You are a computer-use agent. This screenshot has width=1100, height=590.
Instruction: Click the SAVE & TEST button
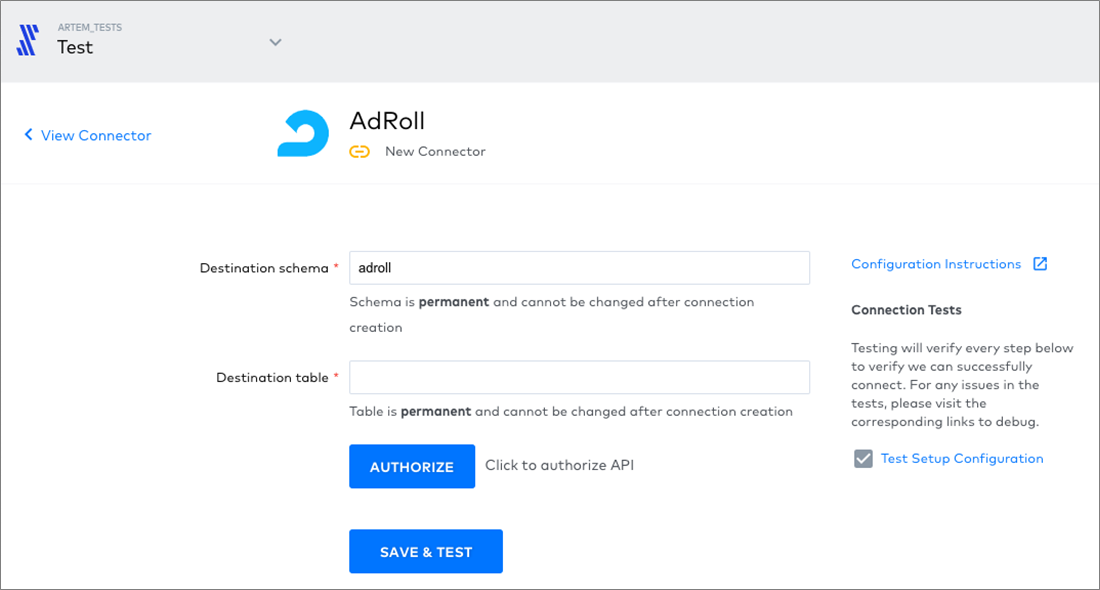426,551
